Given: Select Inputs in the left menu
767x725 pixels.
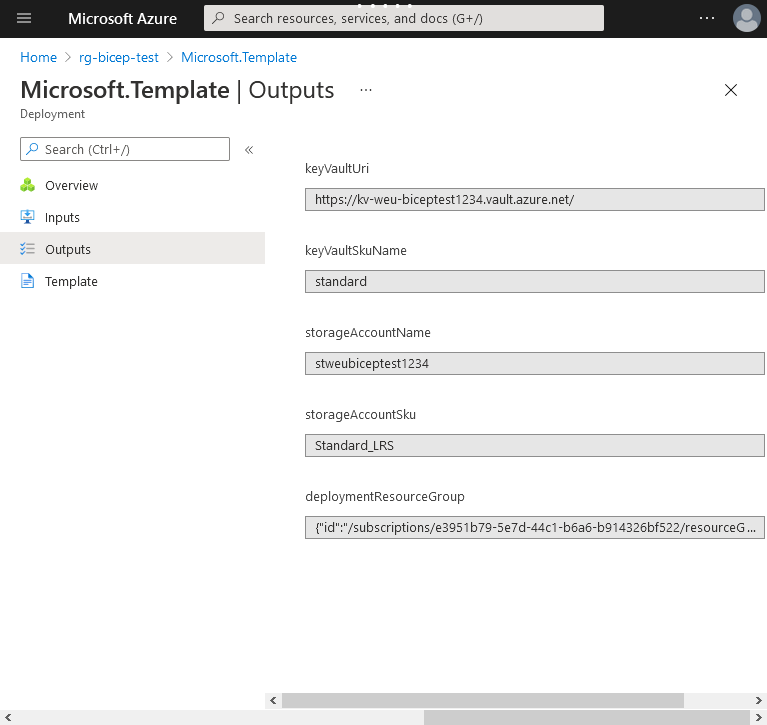Looking at the screenshot, I should (62, 217).
